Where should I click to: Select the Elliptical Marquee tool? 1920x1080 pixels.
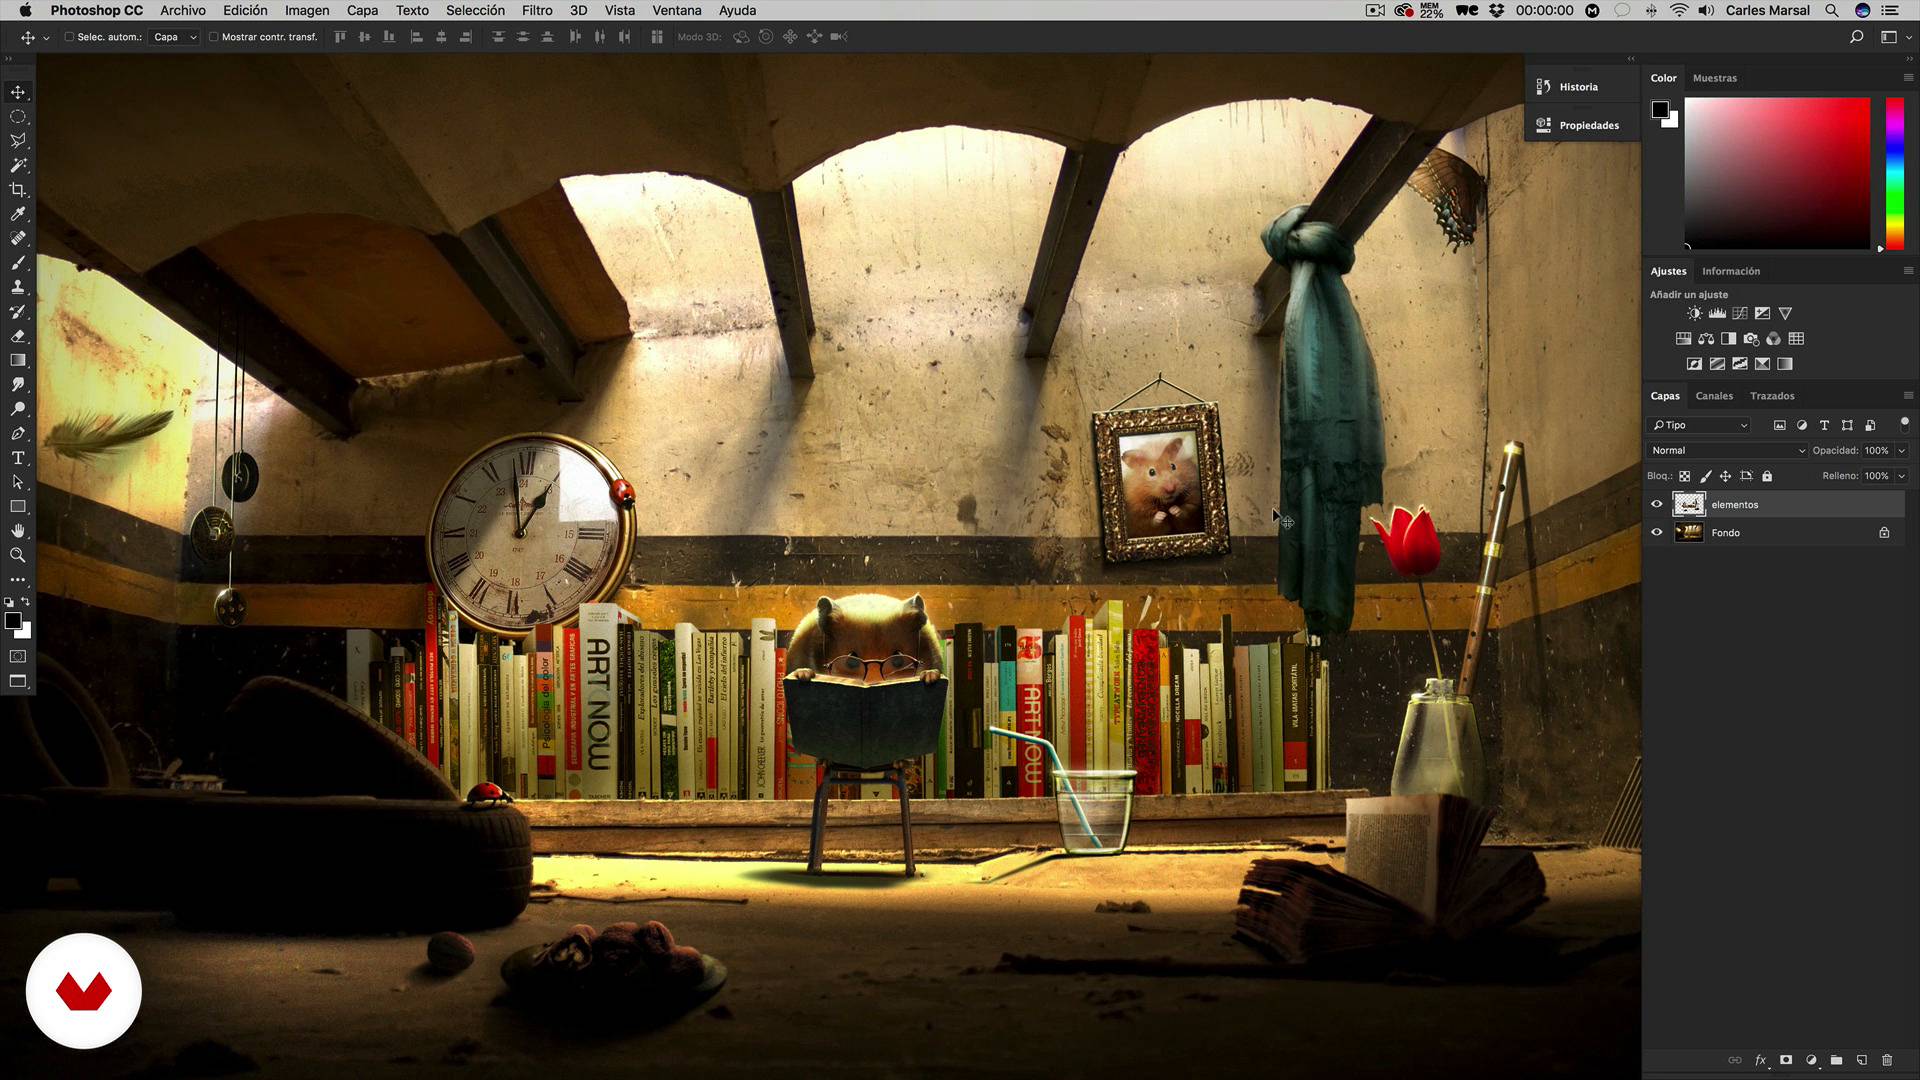pyautogui.click(x=18, y=117)
